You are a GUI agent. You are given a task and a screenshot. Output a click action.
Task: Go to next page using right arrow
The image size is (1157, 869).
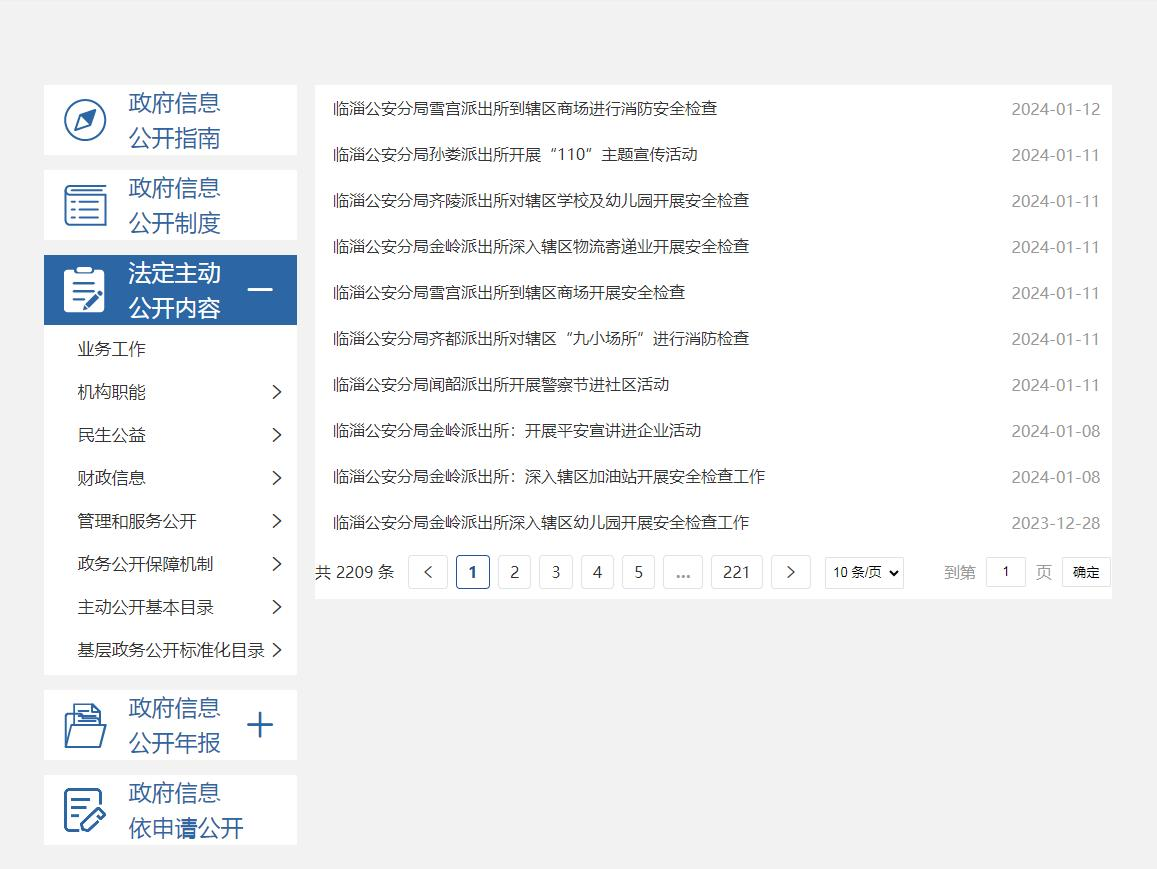click(791, 572)
